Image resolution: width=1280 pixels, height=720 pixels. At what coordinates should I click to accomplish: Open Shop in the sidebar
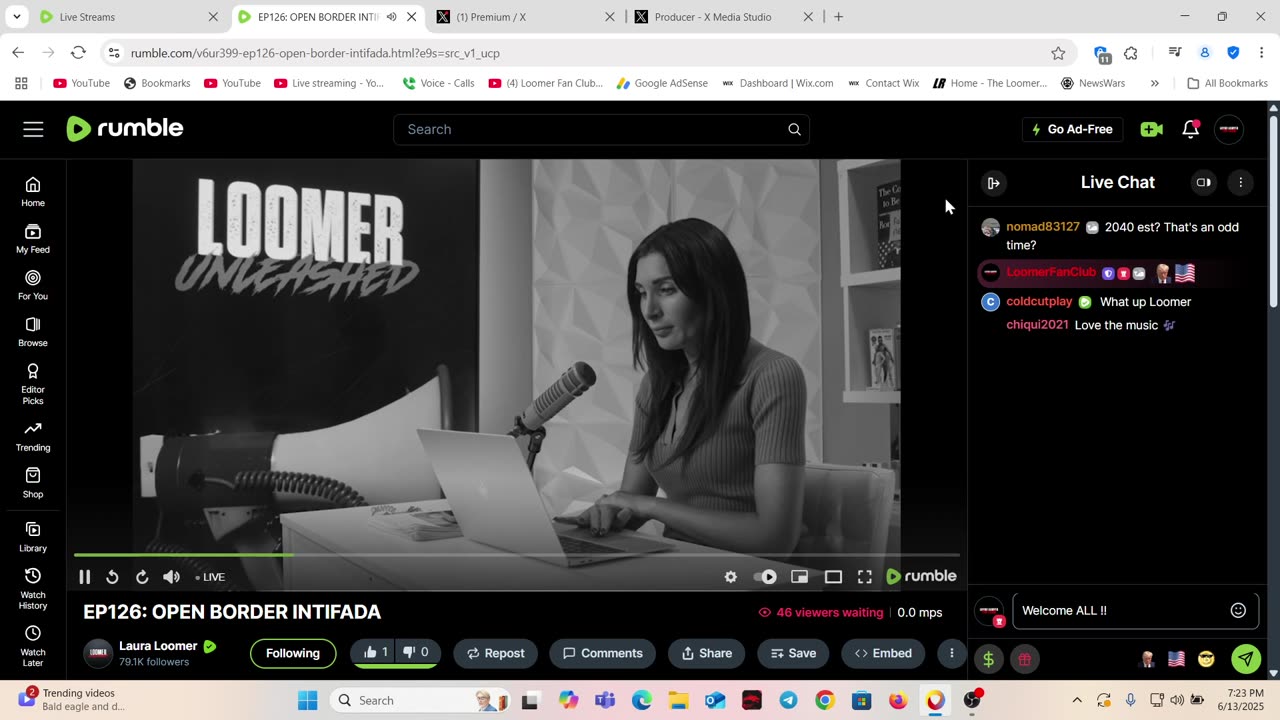33,483
